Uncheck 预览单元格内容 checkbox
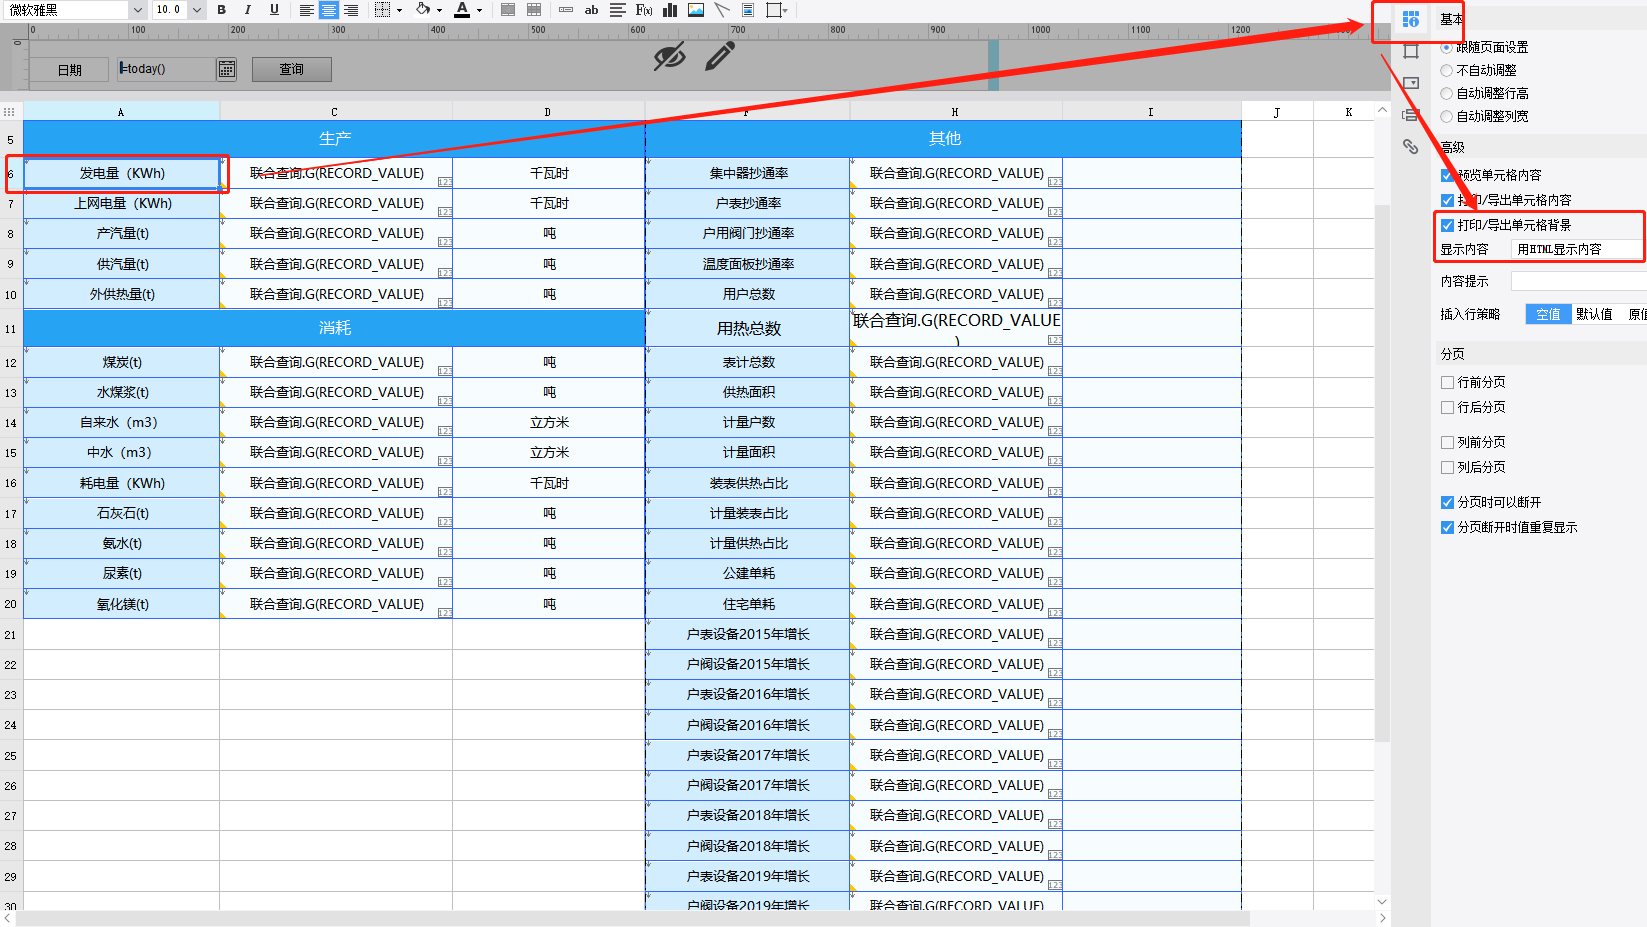Viewport: 1647px width, 927px height. tap(1447, 175)
